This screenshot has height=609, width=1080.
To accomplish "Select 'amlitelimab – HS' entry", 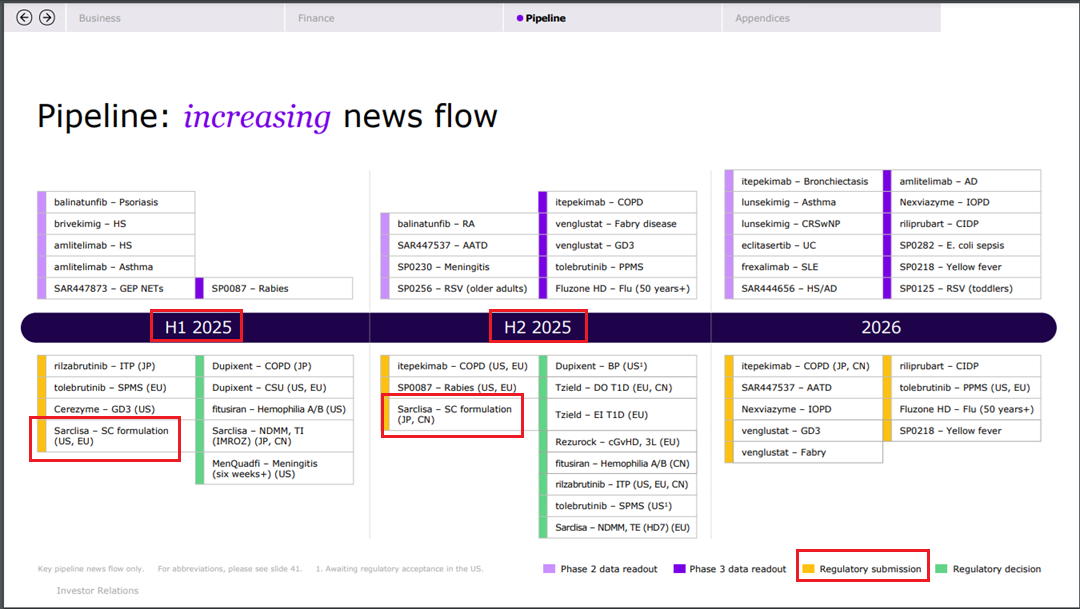I will click(116, 245).
